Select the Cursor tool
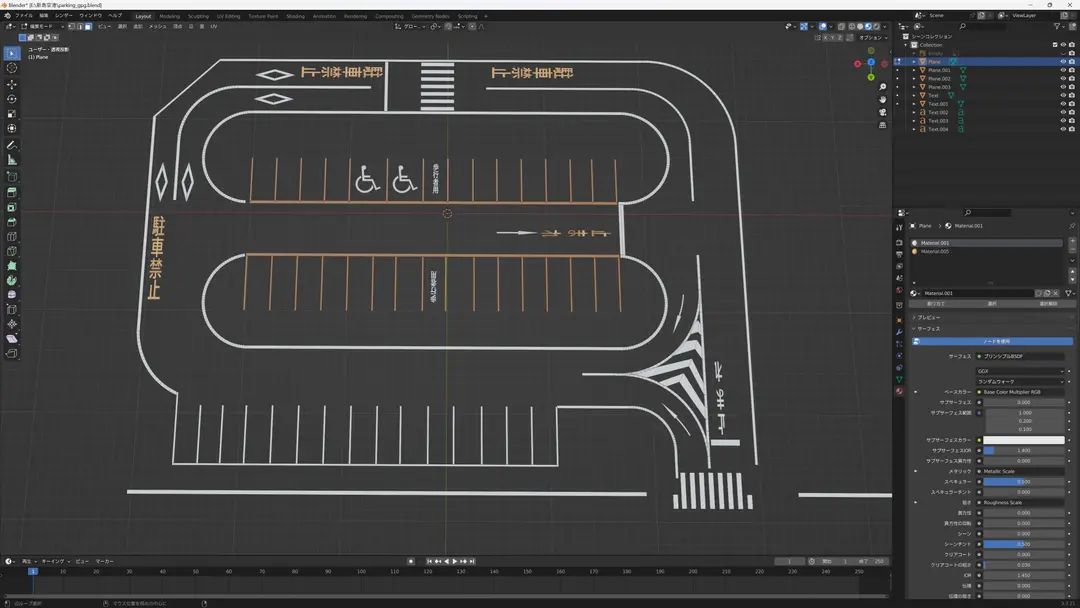The image size is (1080, 608). (x=12, y=67)
